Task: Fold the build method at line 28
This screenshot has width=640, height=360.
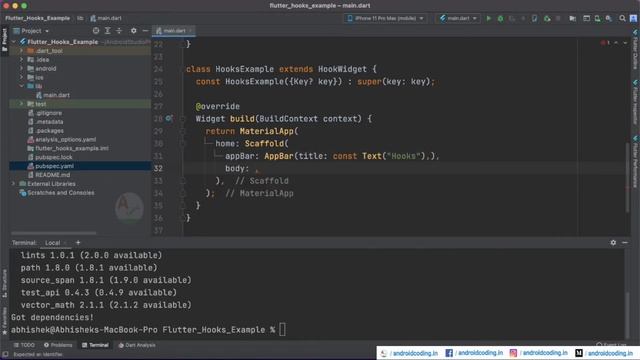Action: point(182,119)
